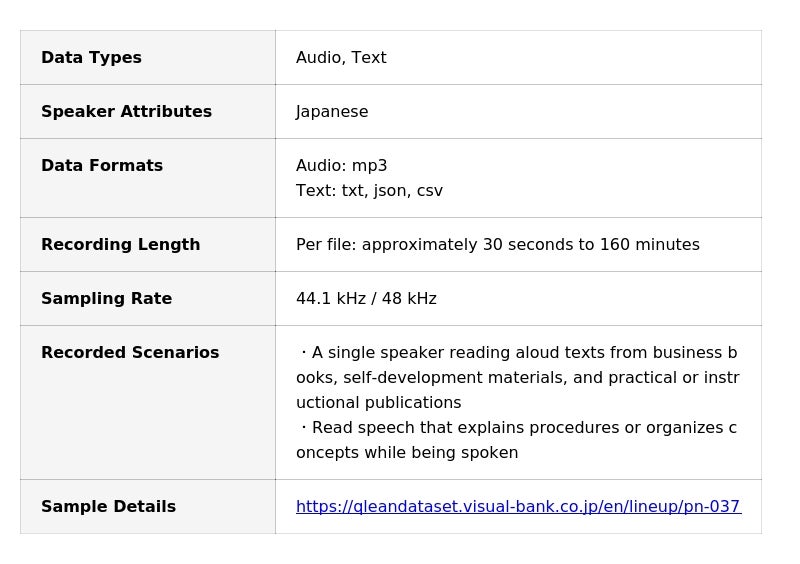This screenshot has height=564, width=800.
Task: Click the "Data Types" row label
Action: click(91, 58)
